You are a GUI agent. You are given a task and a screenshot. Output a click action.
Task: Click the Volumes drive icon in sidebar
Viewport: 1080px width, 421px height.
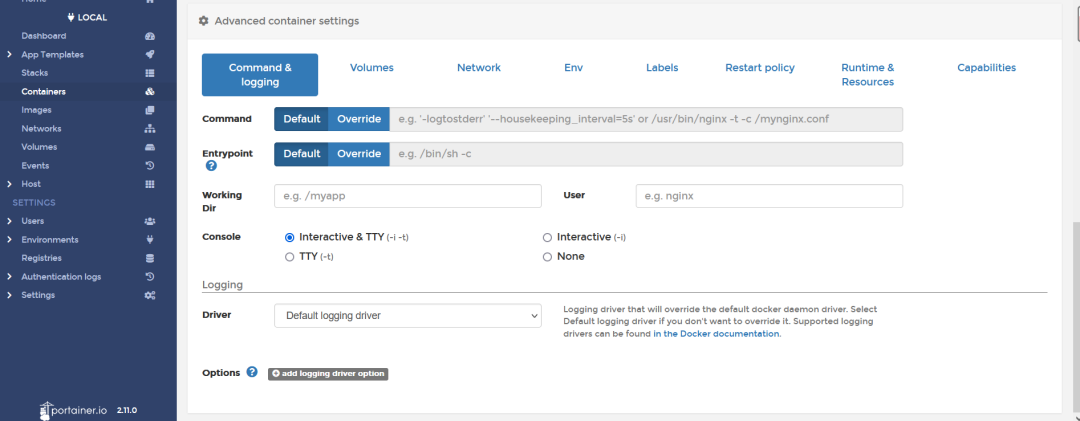pyautogui.click(x=149, y=147)
